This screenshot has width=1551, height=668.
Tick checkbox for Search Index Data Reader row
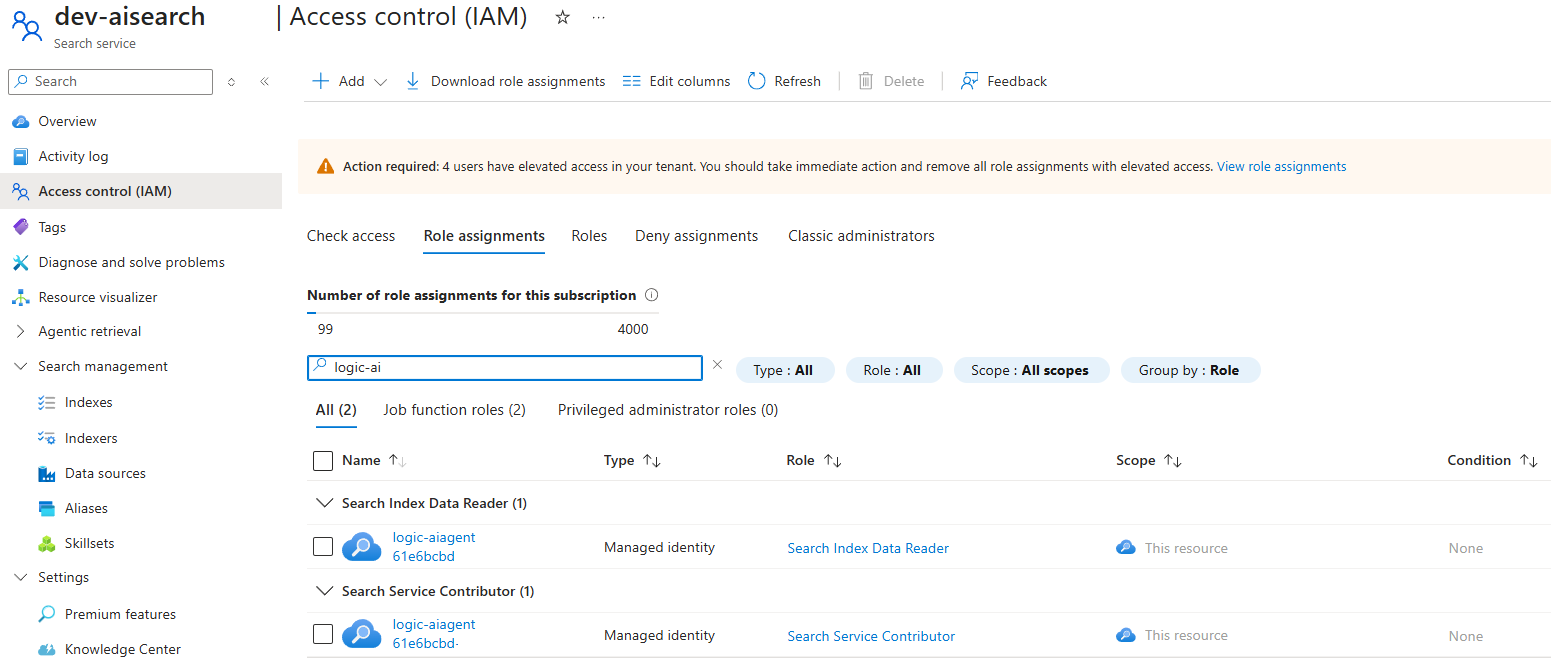click(323, 547)
